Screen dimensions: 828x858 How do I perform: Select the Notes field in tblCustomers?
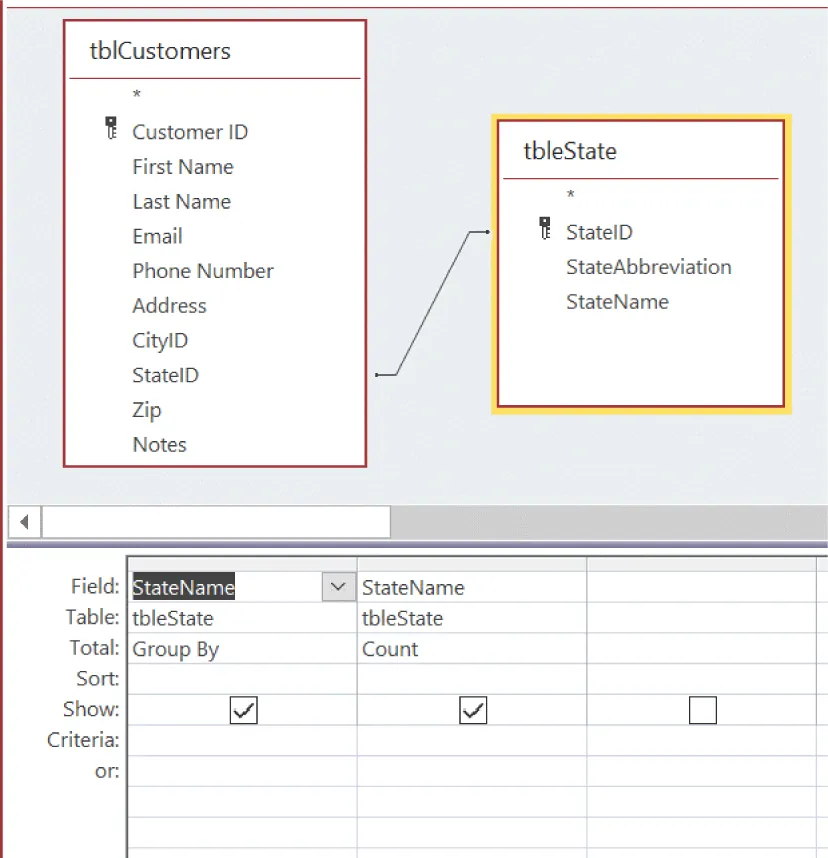[x=159, y=444]
